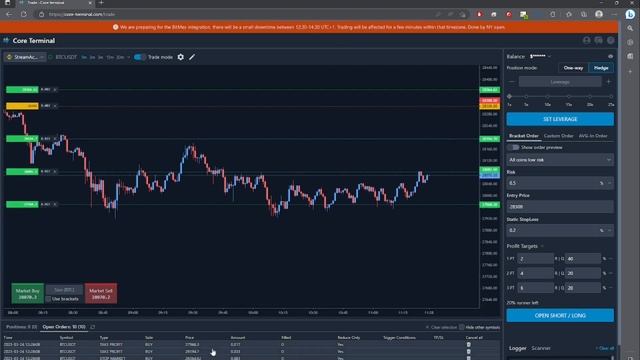Select the 30m chart timeframe

point(120,57)
